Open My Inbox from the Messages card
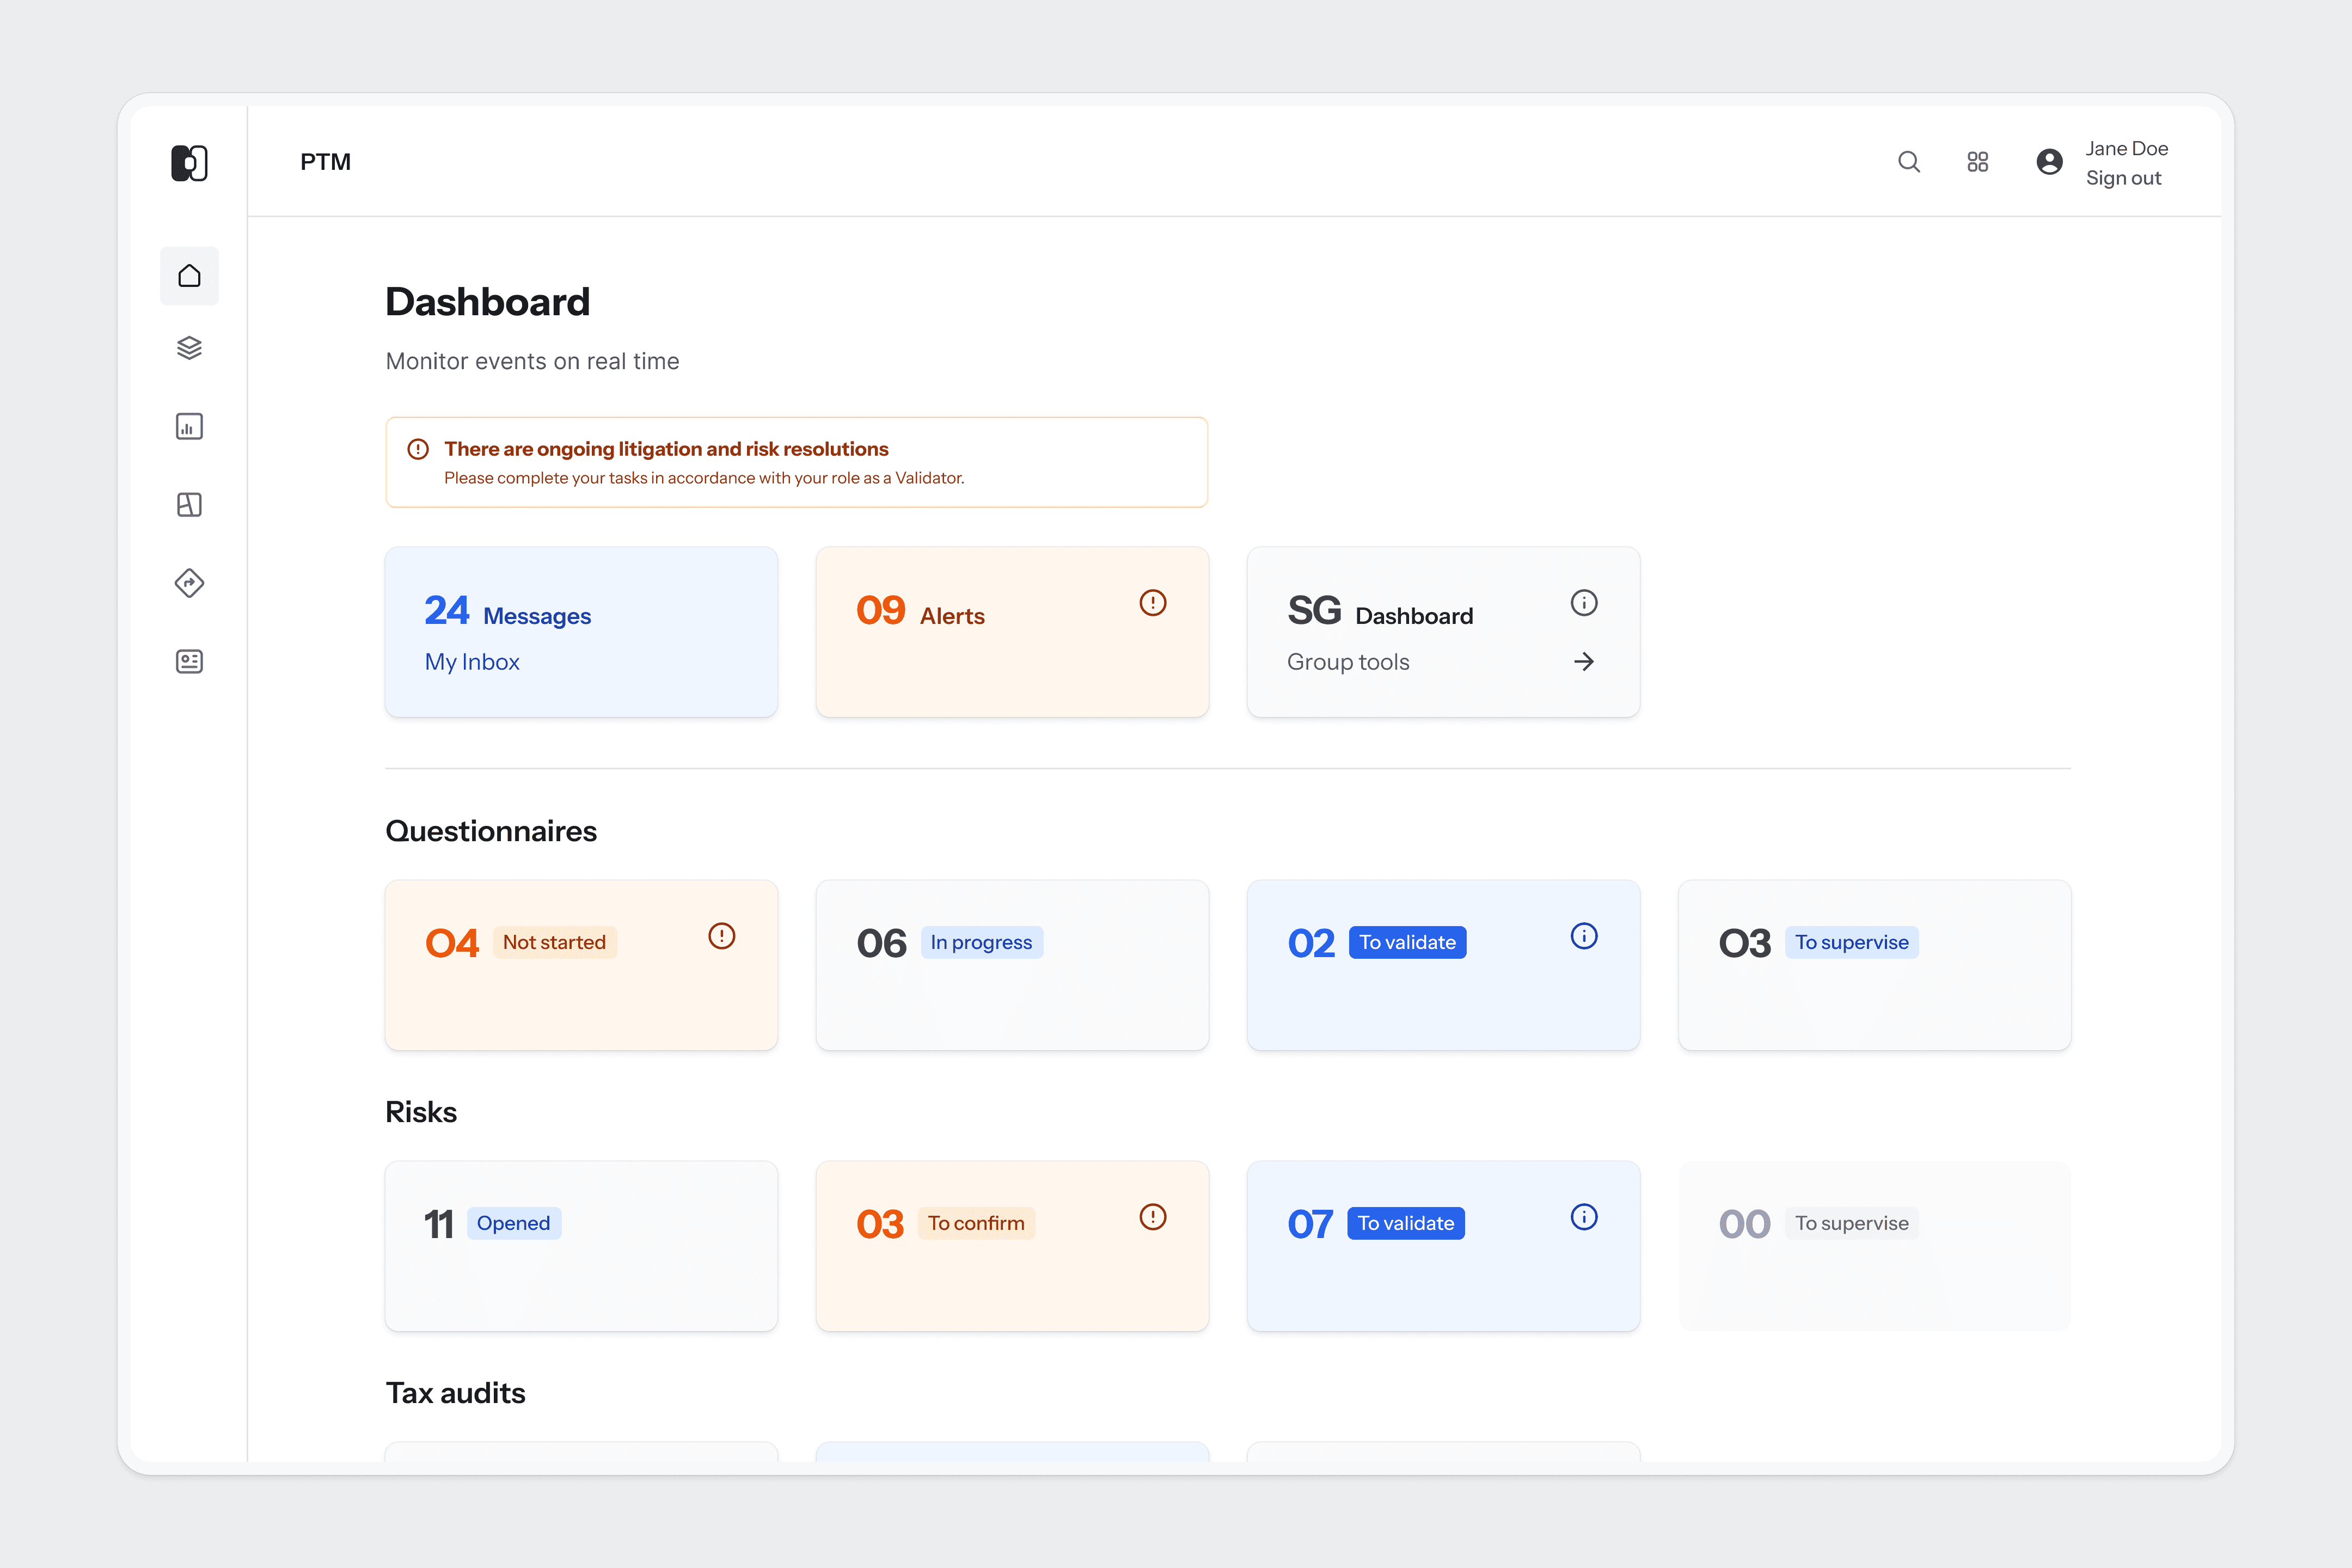 coord(472,661)
